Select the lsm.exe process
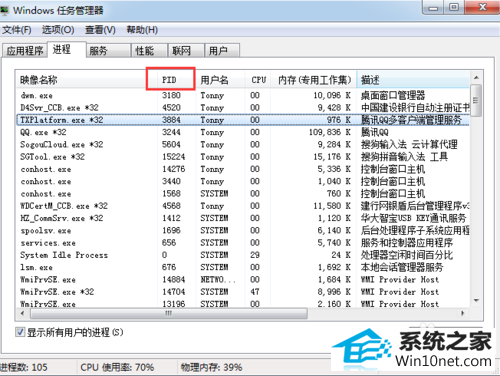This screenshot has width=500, height=376. (x=243, y=267)
